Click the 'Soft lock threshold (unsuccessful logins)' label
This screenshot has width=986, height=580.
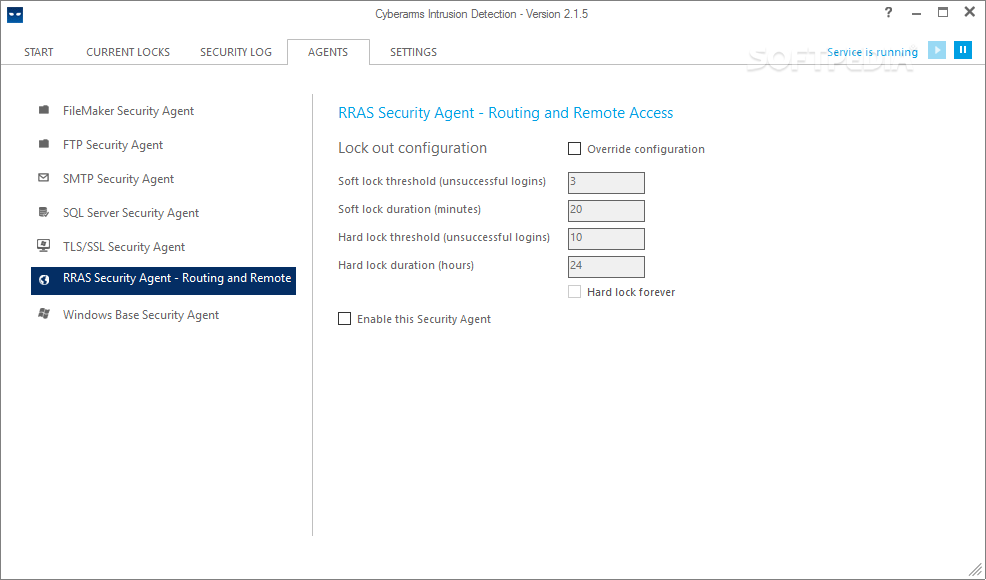(x=442, y=181)
